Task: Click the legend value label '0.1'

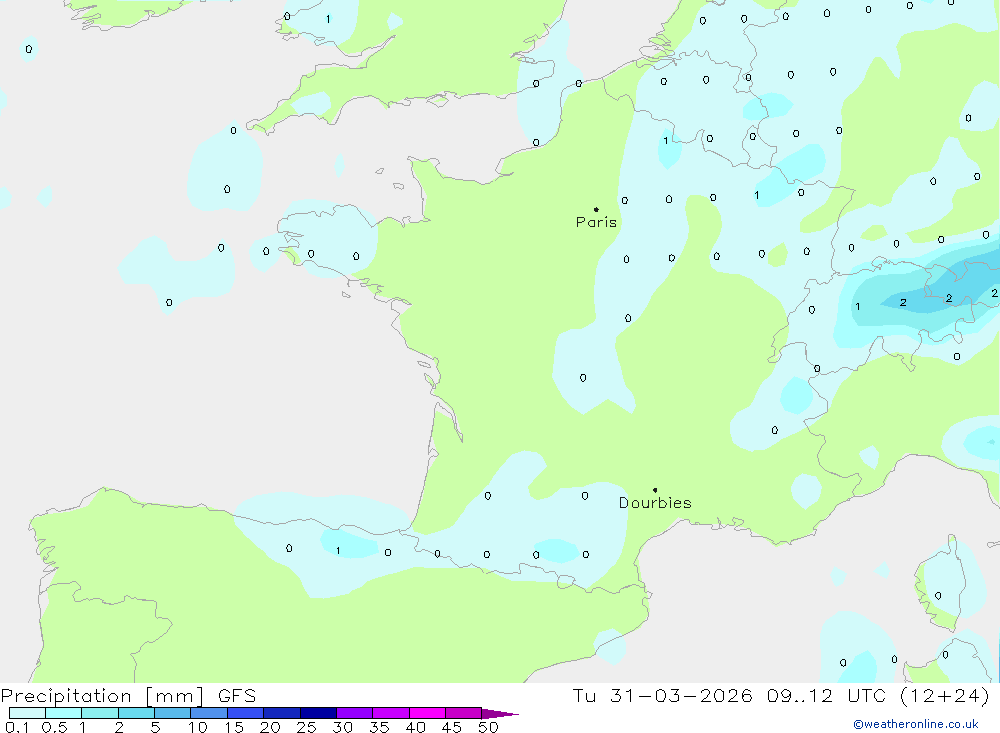Action: [x=17, y=727]
